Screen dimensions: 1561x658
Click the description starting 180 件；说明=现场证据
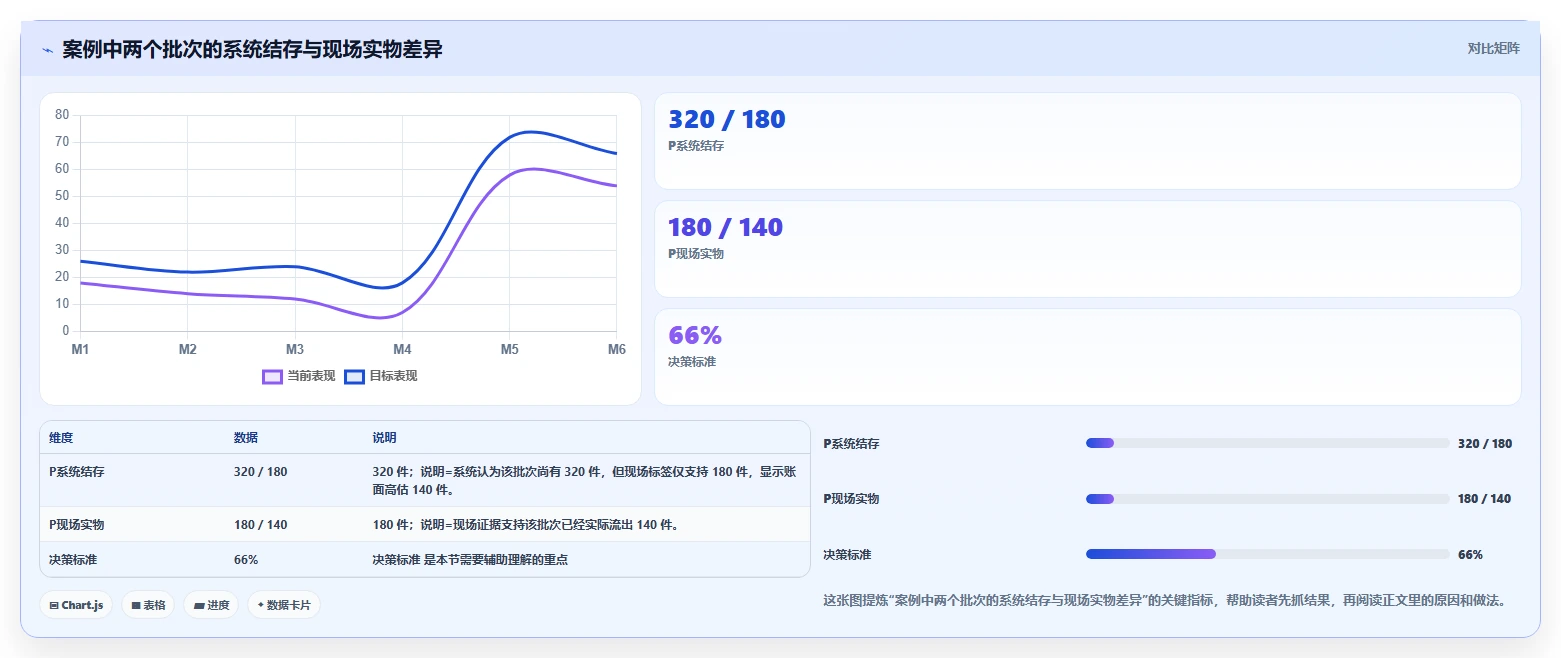click(526, 525)
